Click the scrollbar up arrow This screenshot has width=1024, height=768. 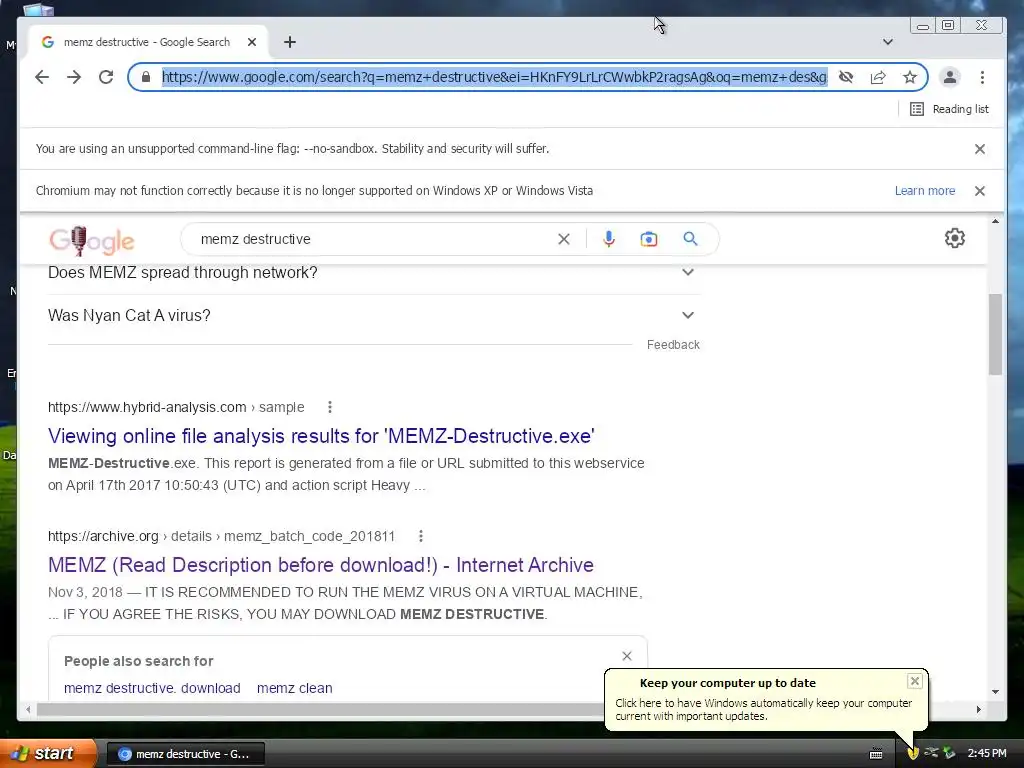[995, 222]
